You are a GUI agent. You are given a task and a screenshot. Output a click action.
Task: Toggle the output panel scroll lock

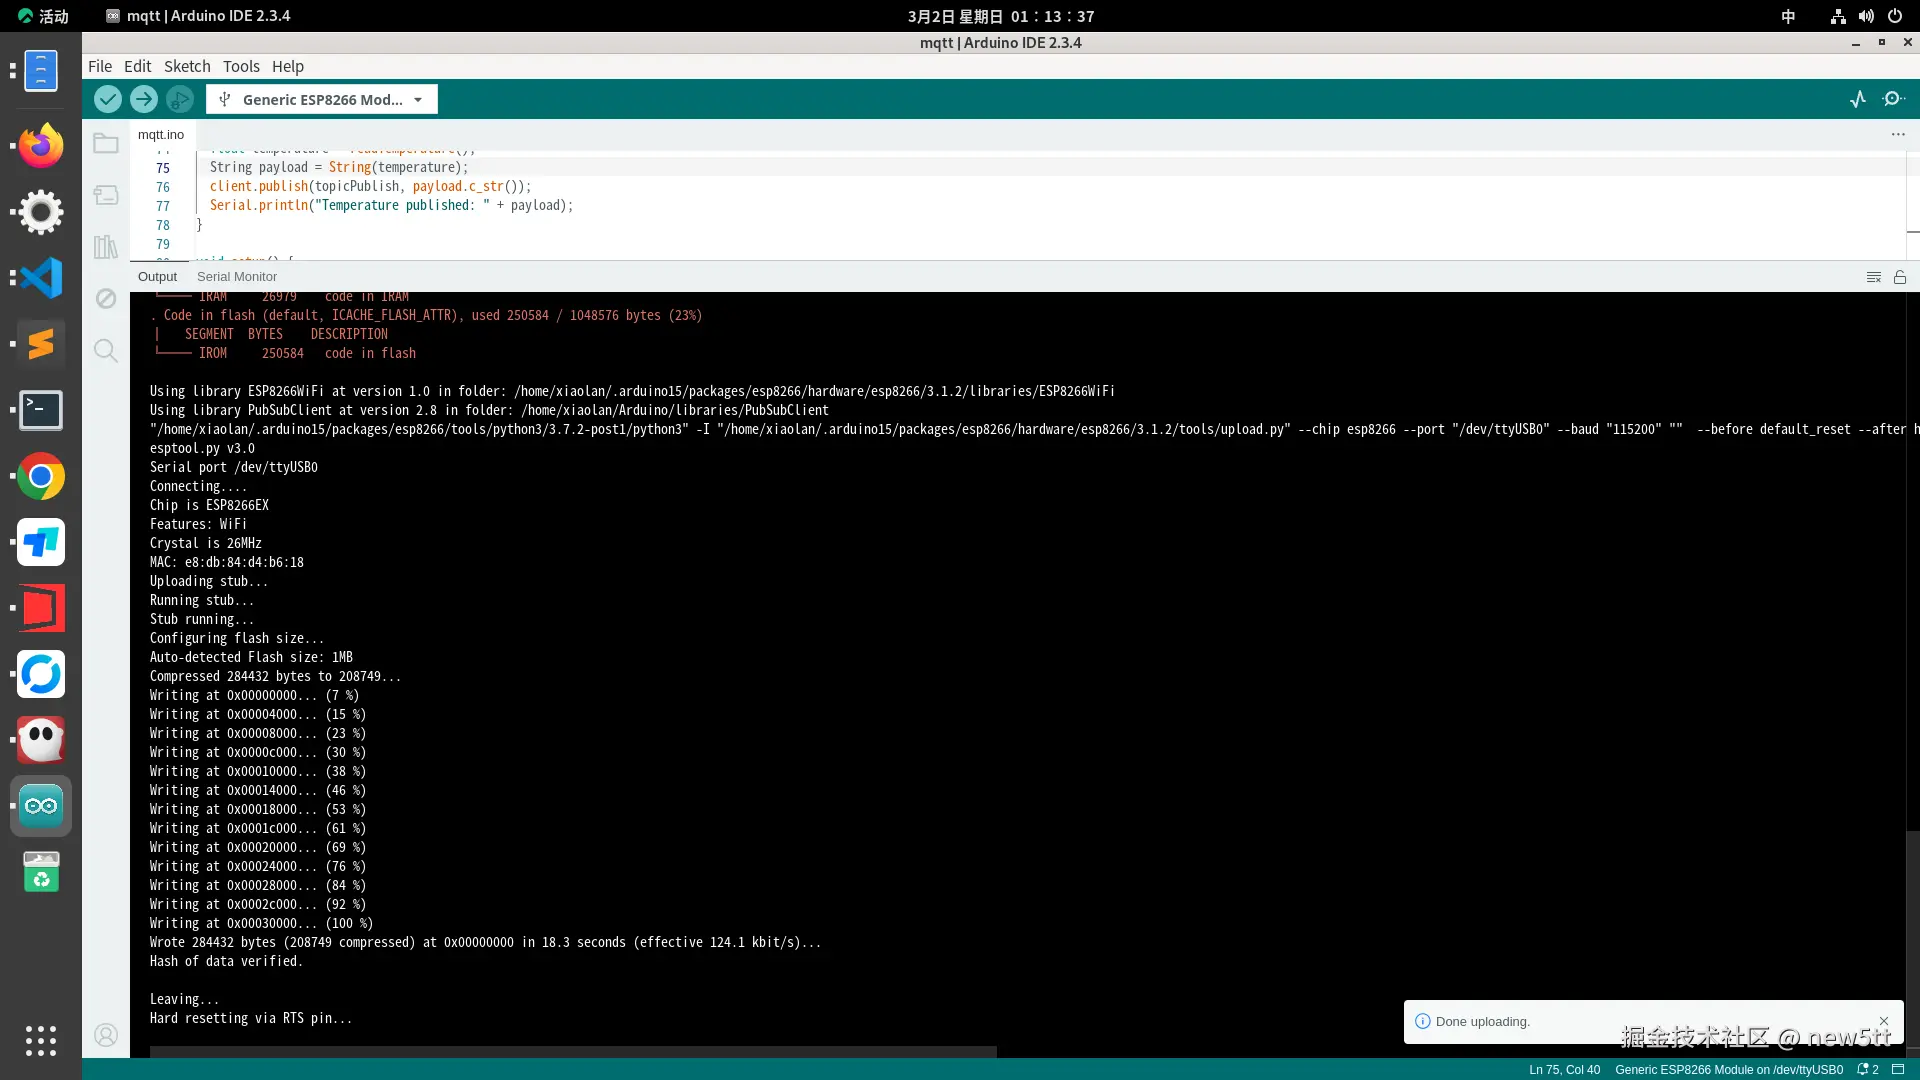coord(1900,277)
